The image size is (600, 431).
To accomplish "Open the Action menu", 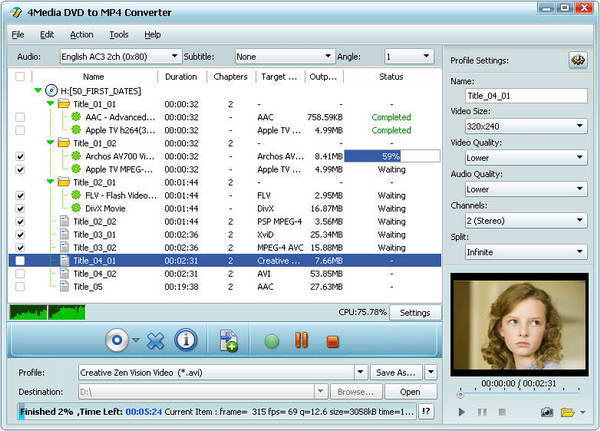I will point(82,35).
